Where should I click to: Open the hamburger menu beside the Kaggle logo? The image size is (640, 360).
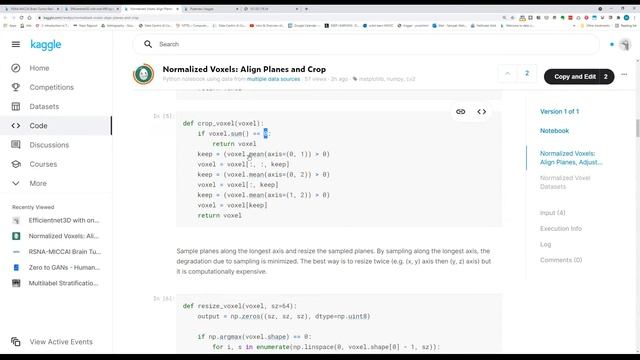click(x=16, y=44)
